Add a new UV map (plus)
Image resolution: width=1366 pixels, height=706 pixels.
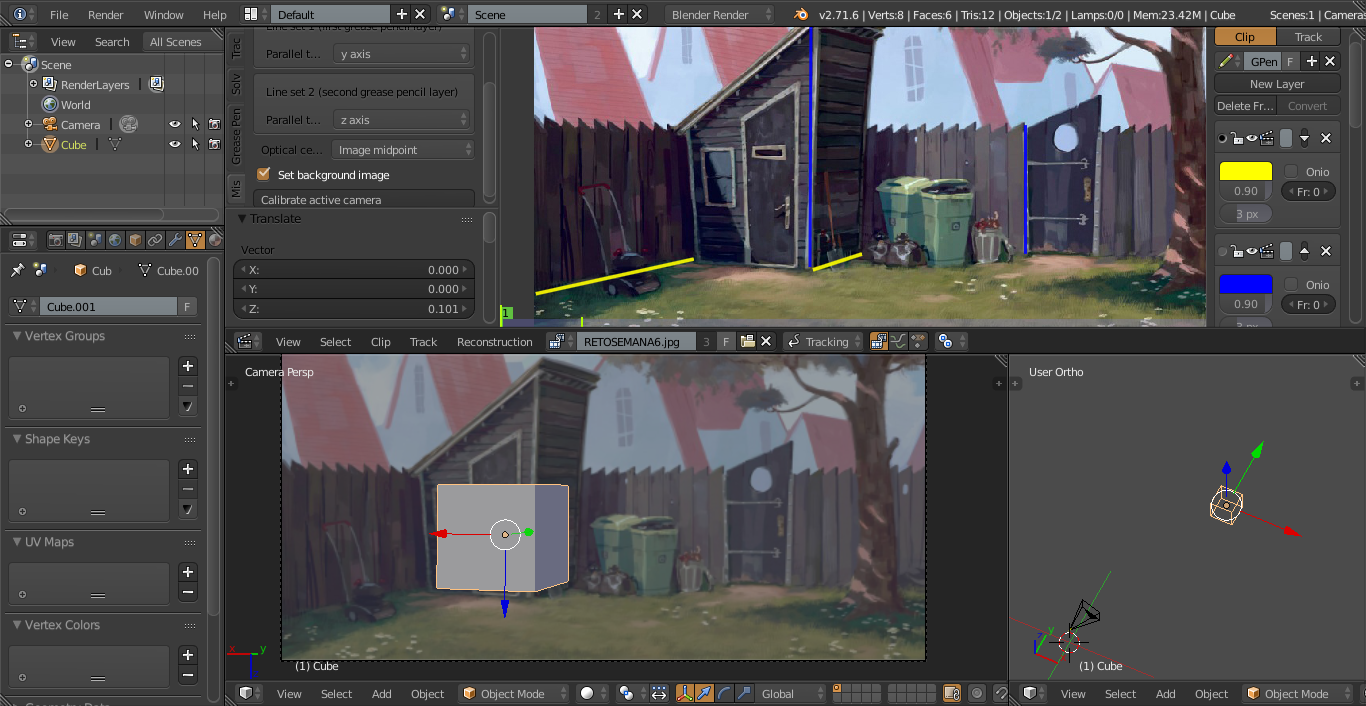(187, 572)
